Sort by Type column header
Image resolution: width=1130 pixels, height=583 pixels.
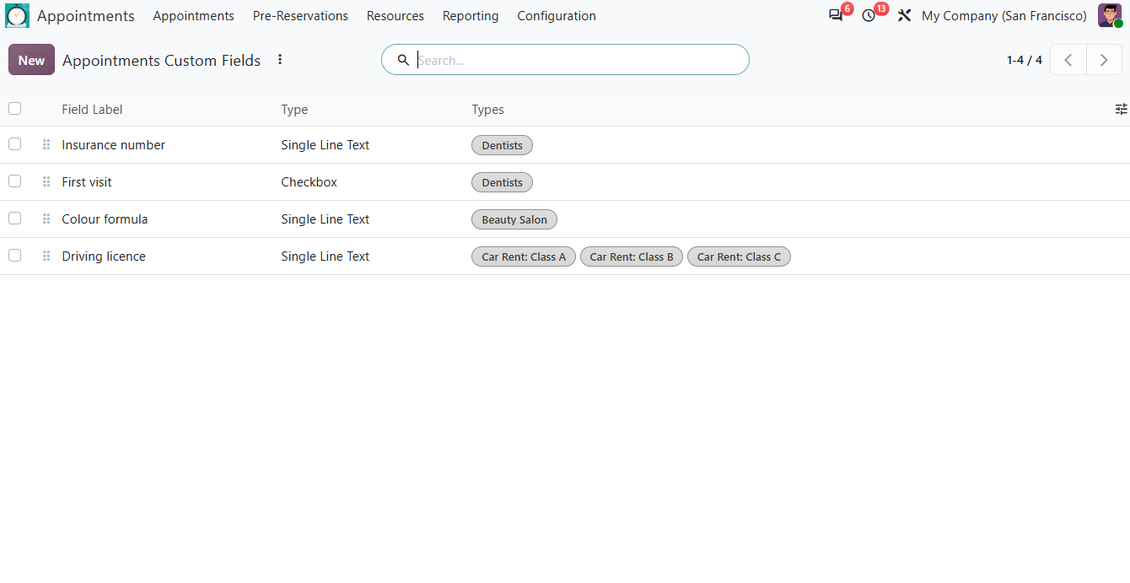294,110
